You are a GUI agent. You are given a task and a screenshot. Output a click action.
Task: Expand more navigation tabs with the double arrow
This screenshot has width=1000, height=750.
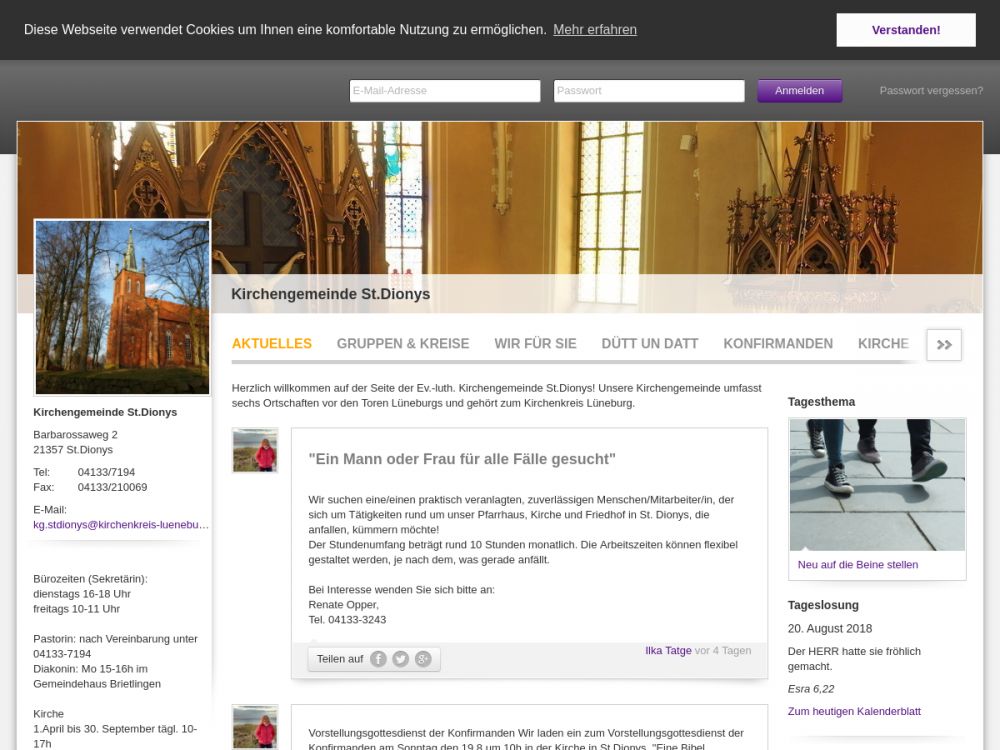[x=944, y=344]
